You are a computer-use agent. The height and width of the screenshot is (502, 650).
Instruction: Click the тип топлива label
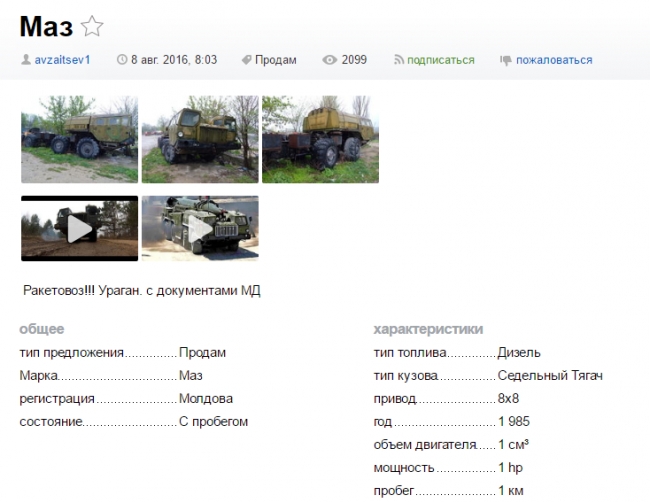[x=410, y=353]
